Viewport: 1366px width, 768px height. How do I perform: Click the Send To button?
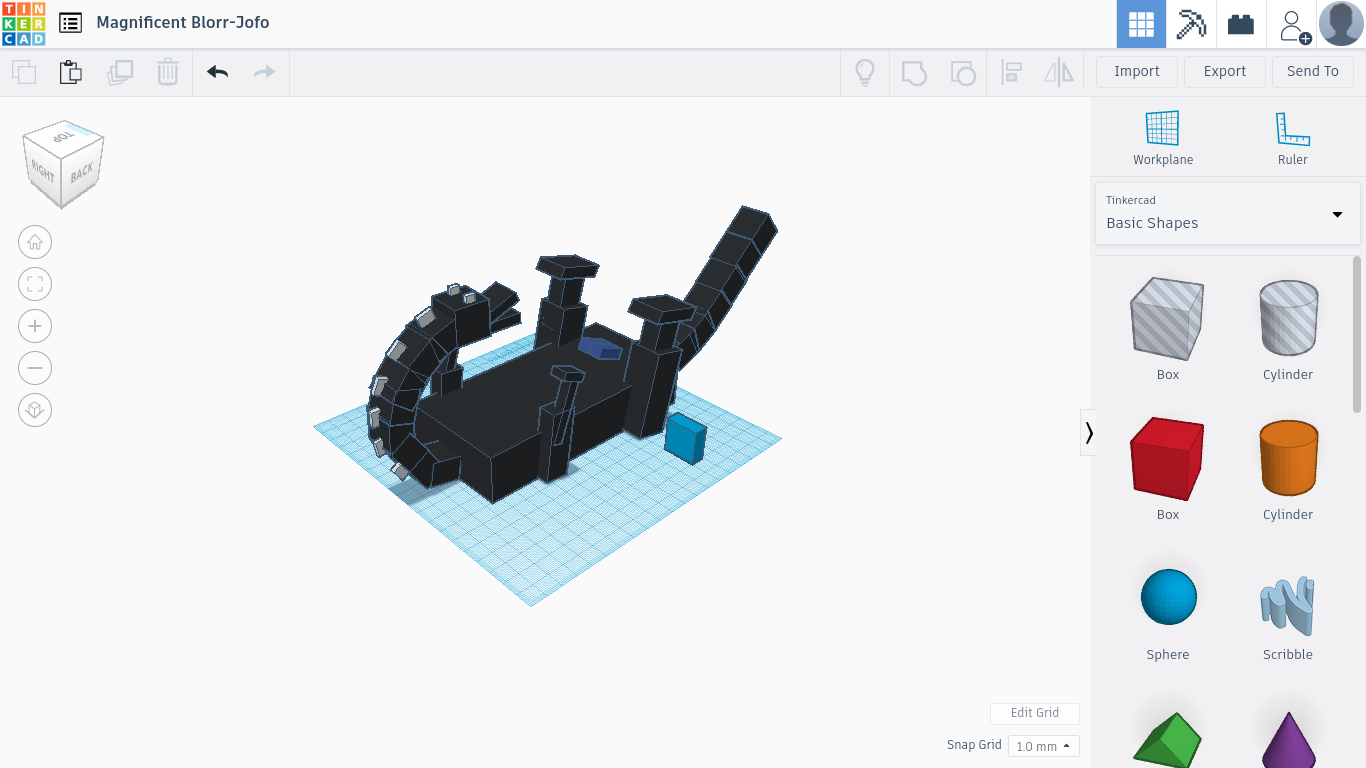coord(1312,71)
